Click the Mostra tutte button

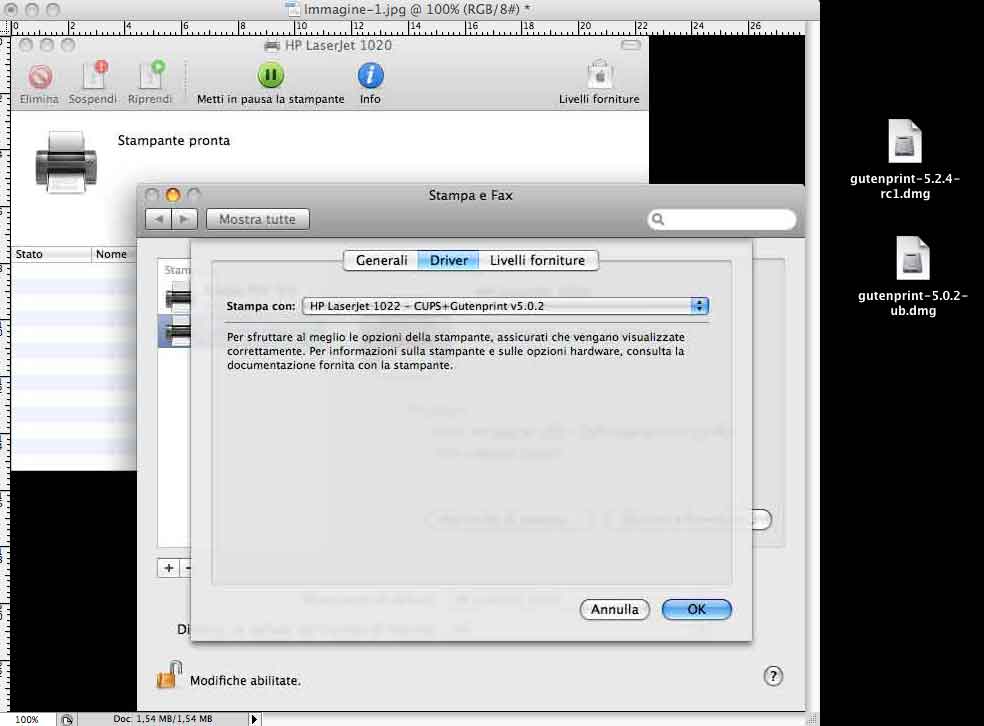(x=257, y=219)
